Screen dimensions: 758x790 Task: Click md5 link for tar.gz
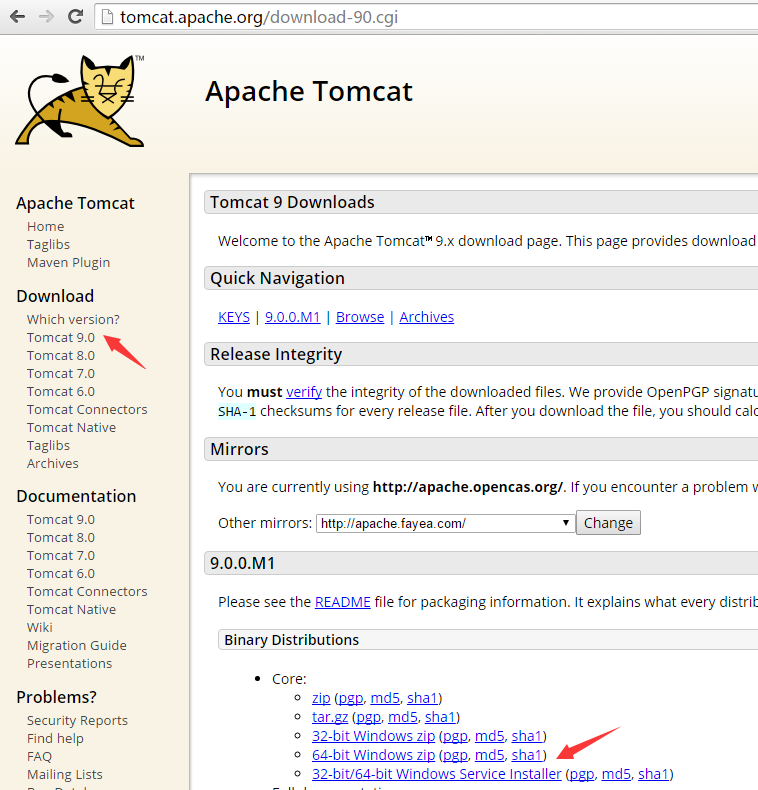(403, 717)
